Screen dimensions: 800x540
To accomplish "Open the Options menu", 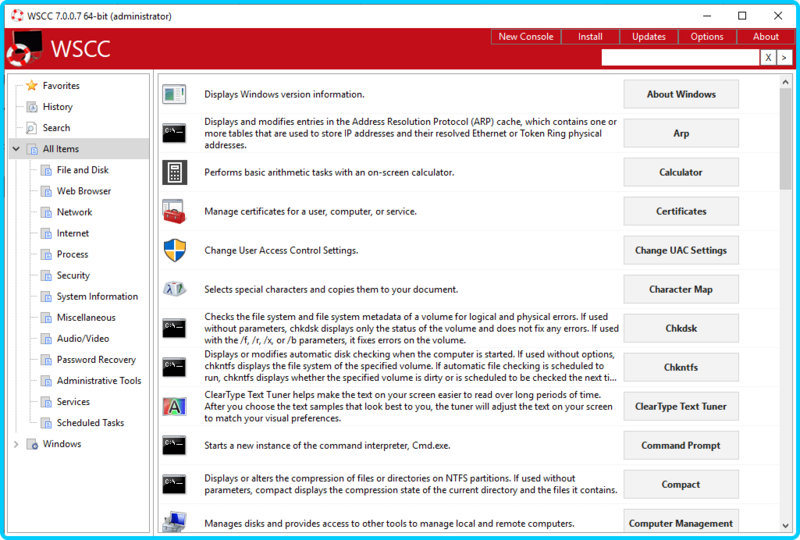I will (x=707, y=37).
